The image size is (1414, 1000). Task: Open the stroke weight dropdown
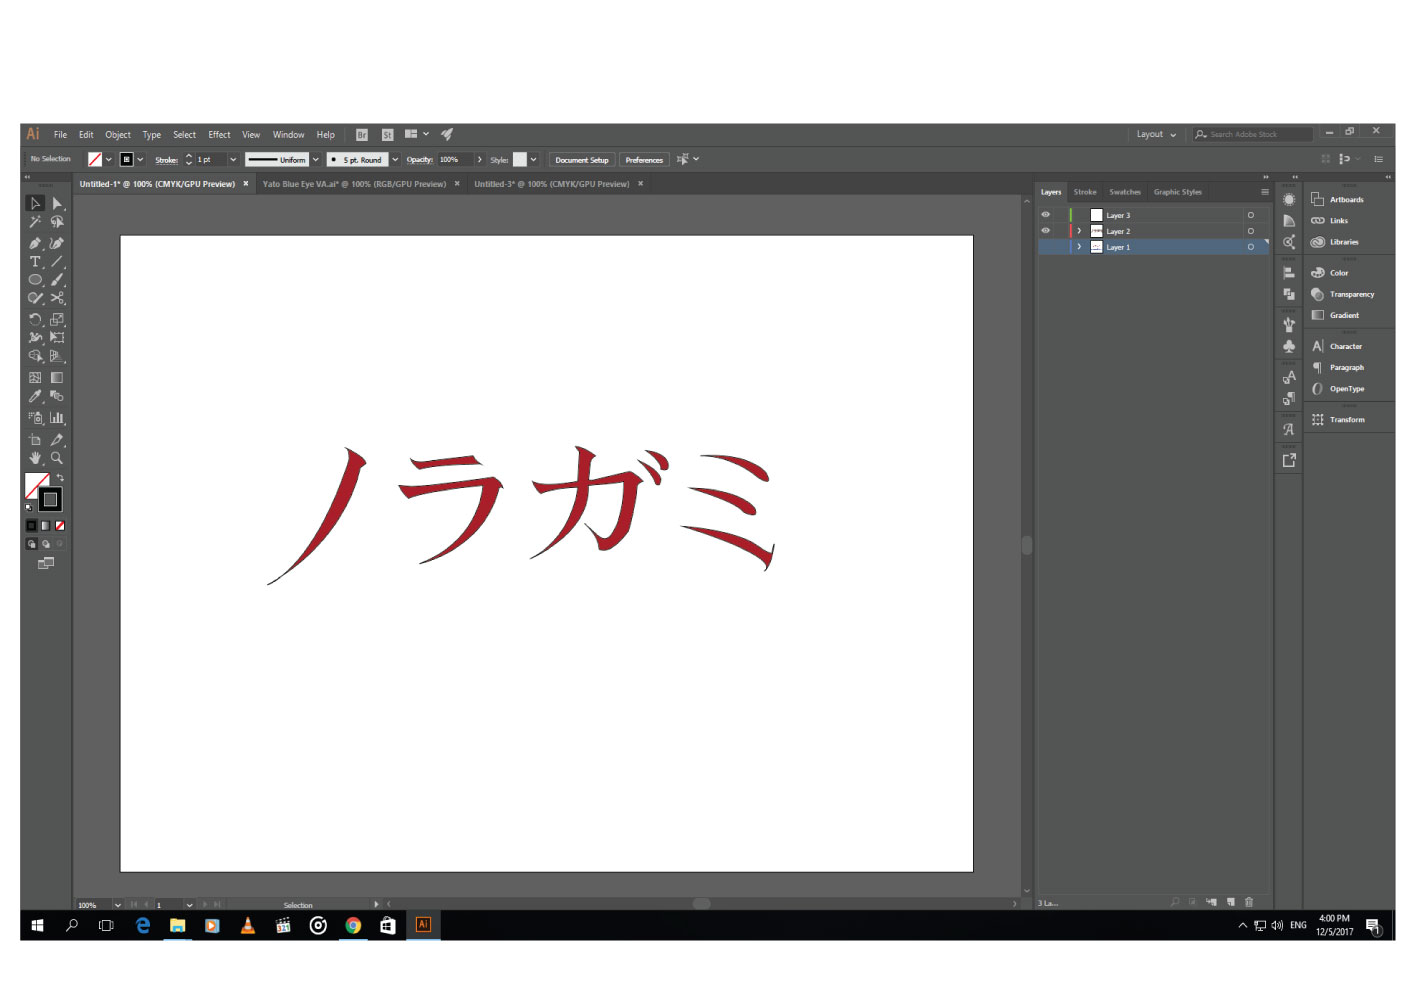pos(233,160)
